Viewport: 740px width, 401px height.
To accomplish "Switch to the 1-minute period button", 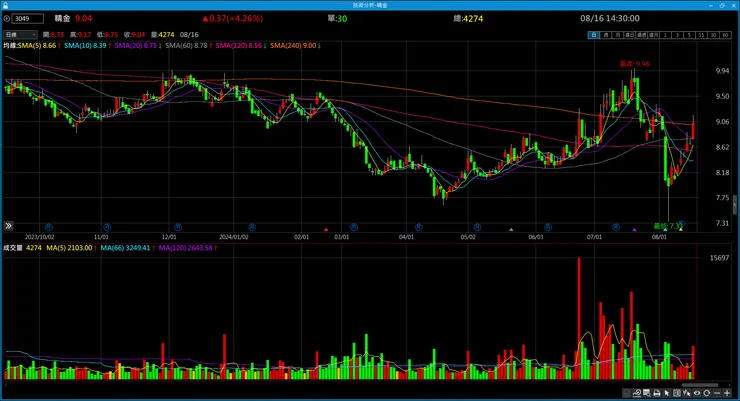I will (665, 35).
